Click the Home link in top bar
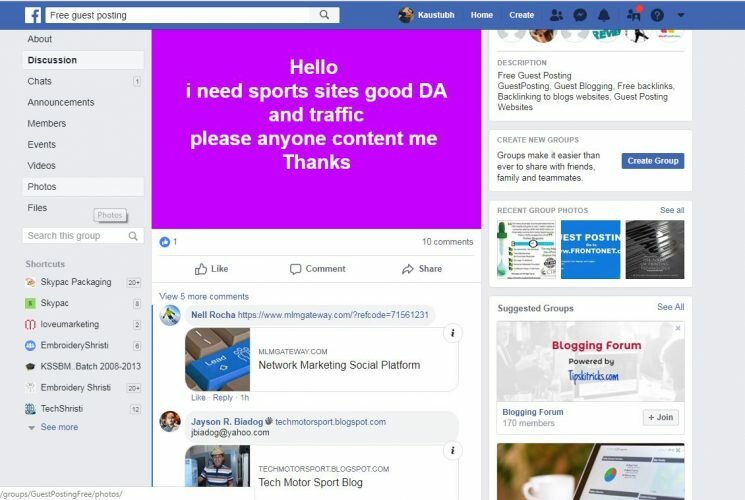The width and height of the screenshot is (745, 500). coord(481,15)
